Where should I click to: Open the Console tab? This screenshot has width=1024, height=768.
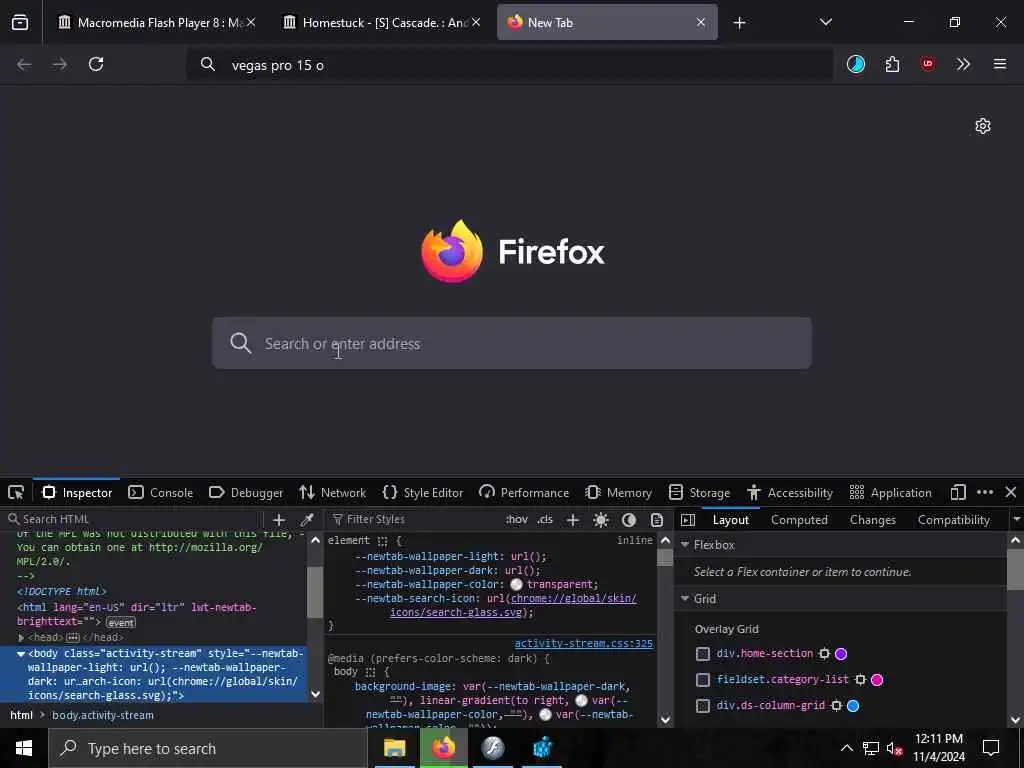[161, 492]
